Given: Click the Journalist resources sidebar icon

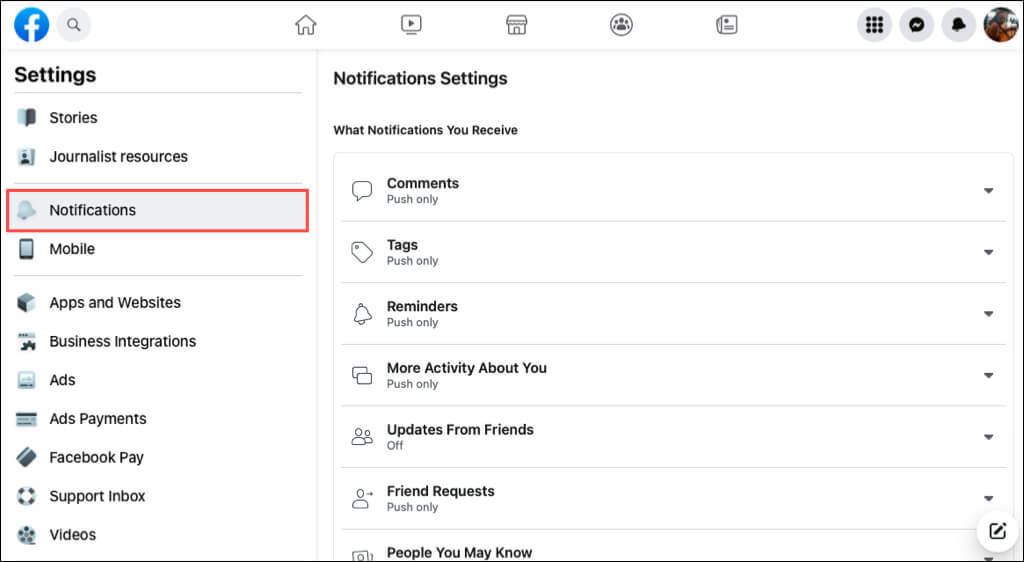Looking at the screenshot, I should coord(26,157).
